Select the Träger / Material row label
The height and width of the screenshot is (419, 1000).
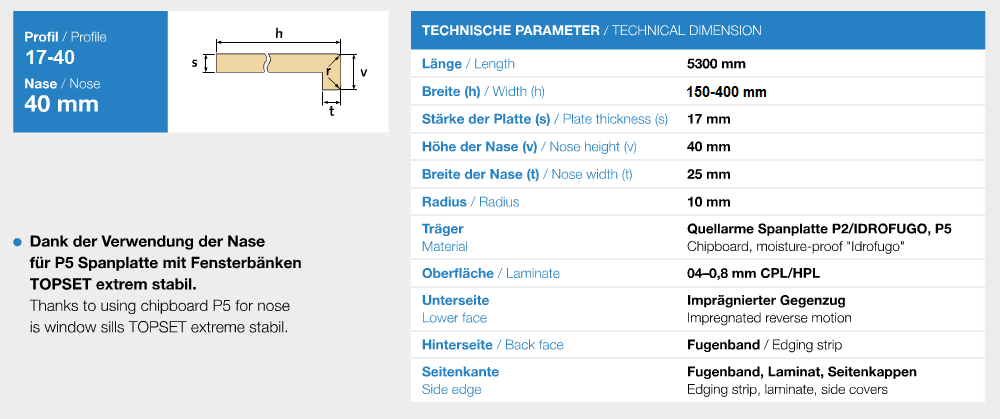point(445,237)
